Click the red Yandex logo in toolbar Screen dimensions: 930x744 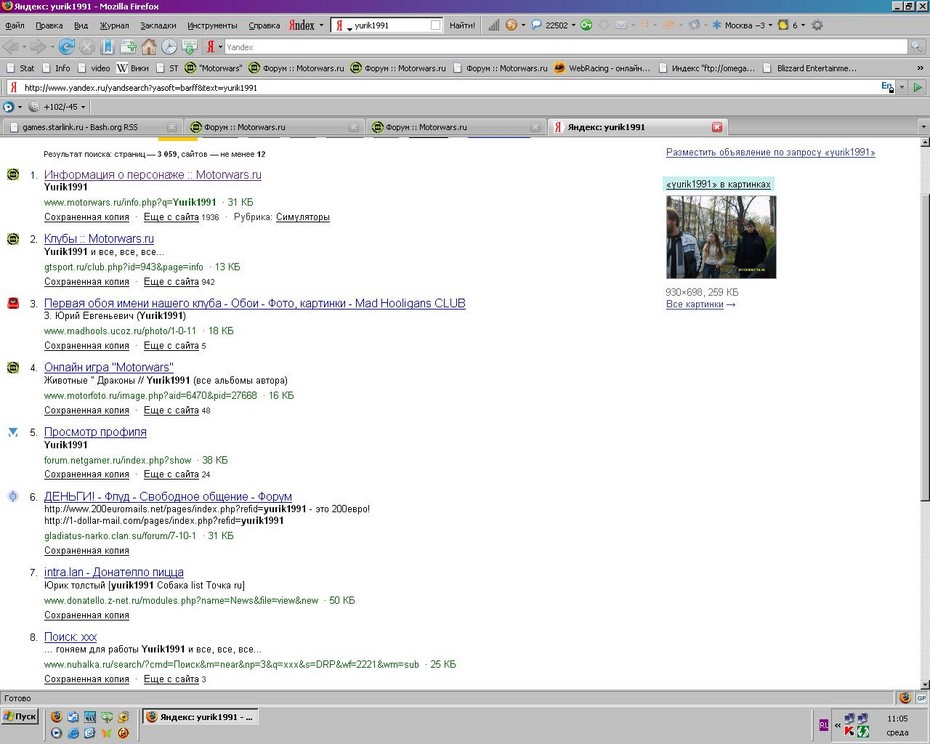click(x=301, y=25)
